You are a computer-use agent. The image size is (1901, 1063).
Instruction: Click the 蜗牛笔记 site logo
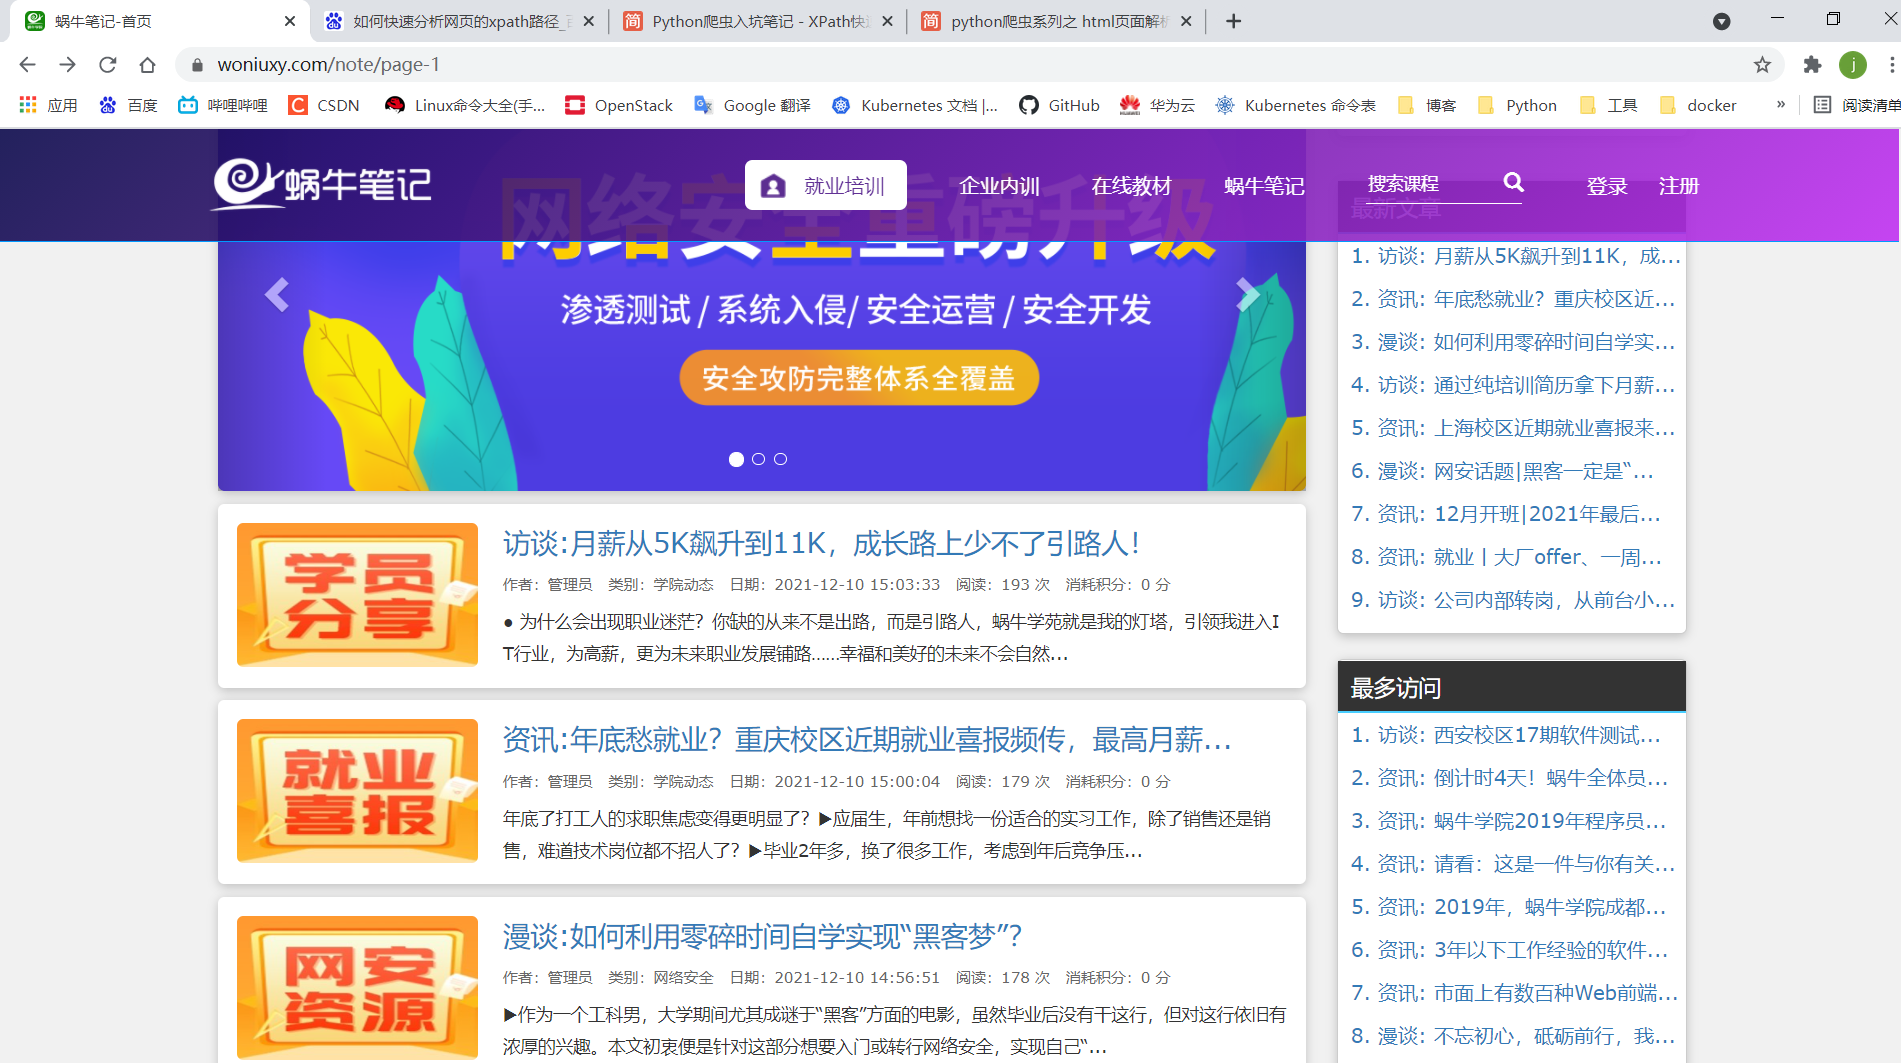tap(322, 184)
